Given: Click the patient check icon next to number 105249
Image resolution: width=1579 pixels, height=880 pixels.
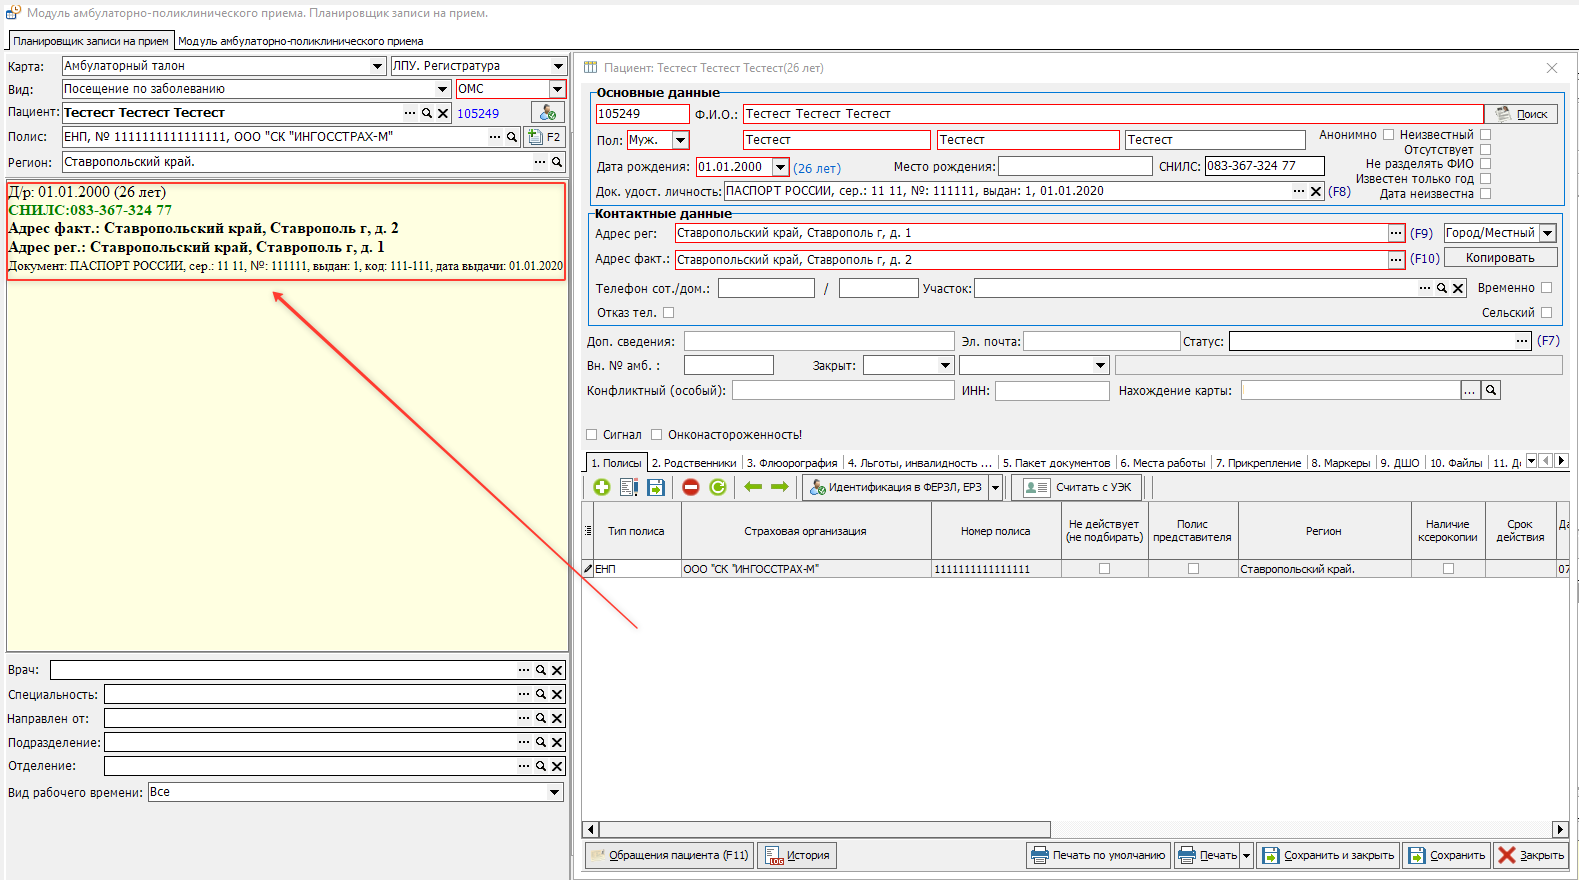Looking at the screenshot, I should 547,113.
